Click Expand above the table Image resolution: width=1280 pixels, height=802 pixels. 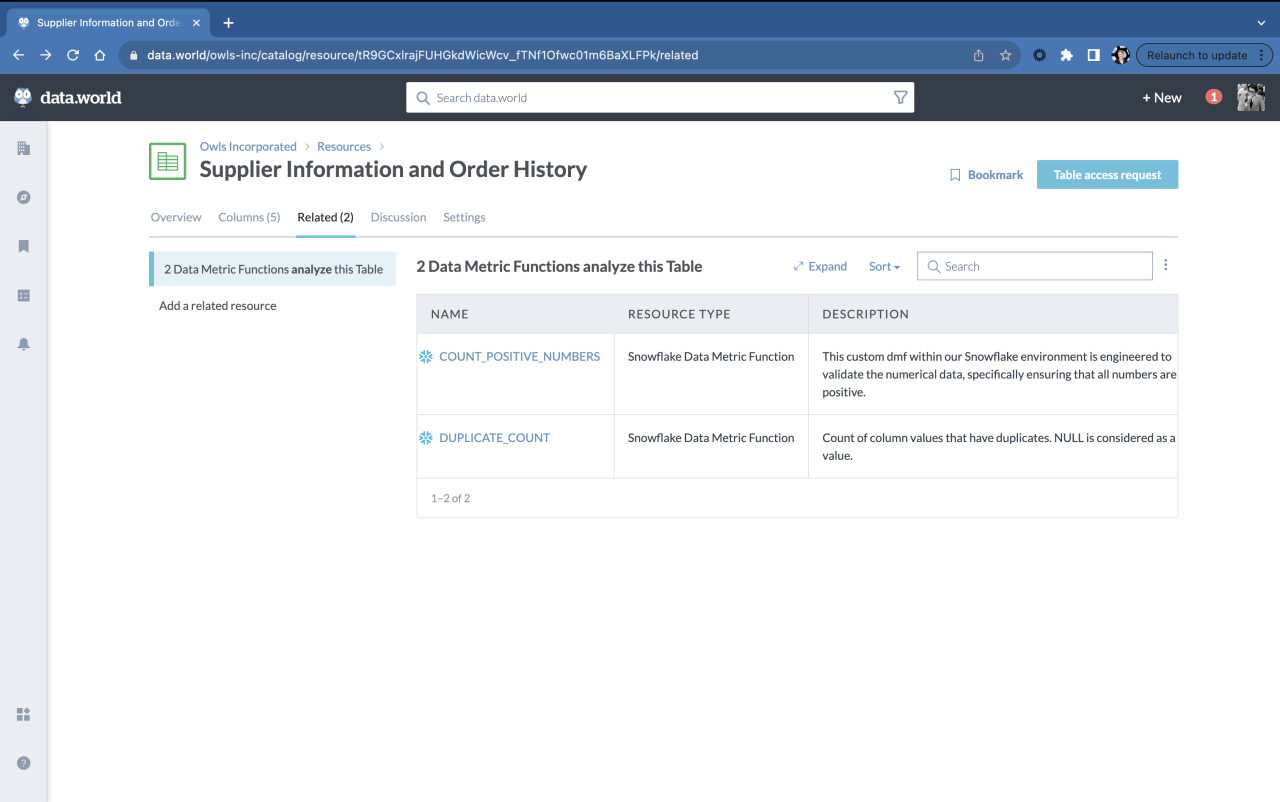coord(820,266)
